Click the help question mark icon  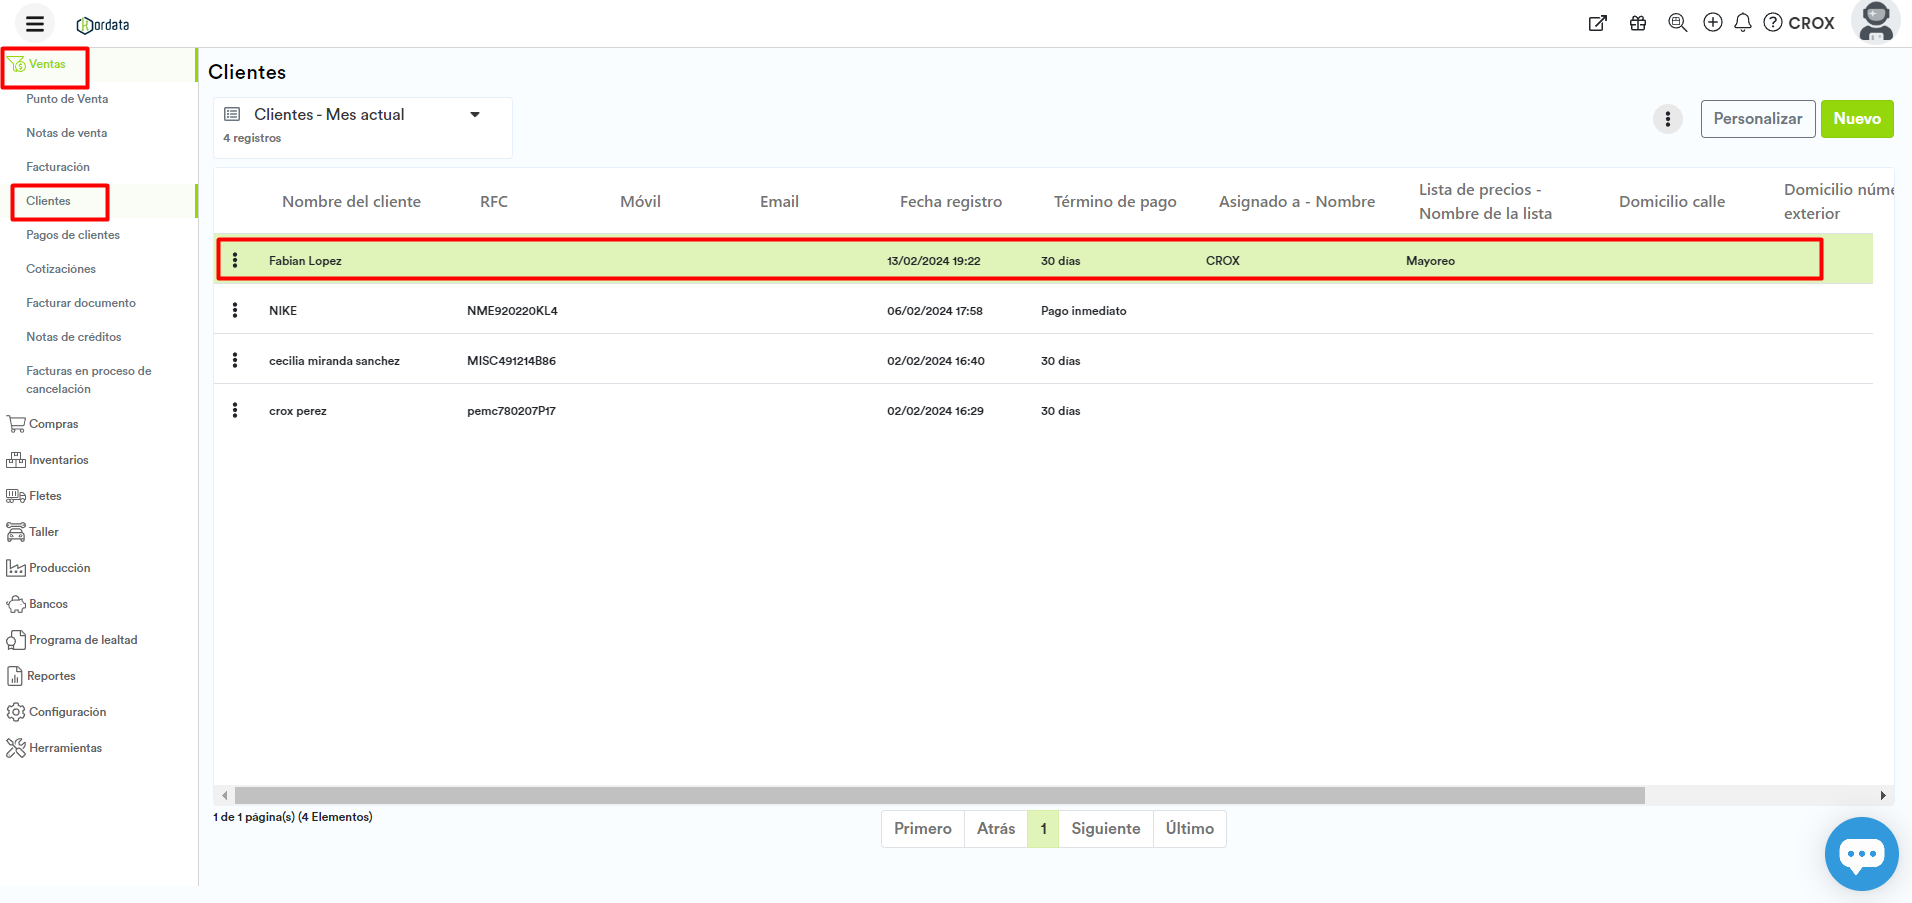[1773, 23]
